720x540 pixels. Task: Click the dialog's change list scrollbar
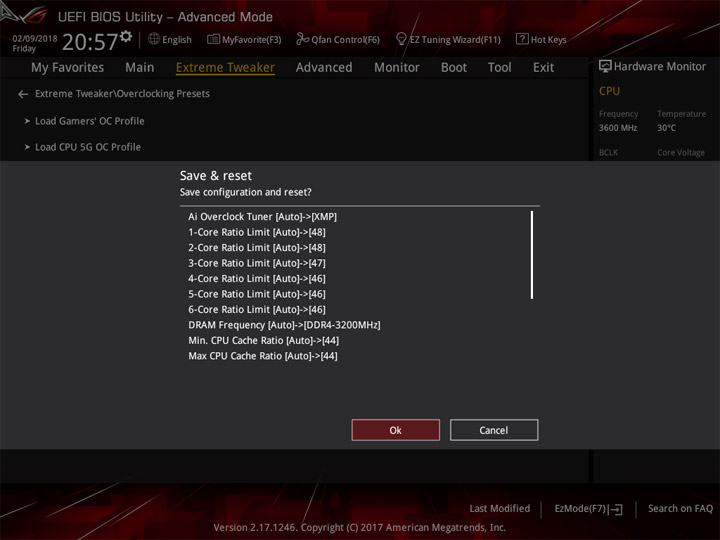click(x=532, y=255)
